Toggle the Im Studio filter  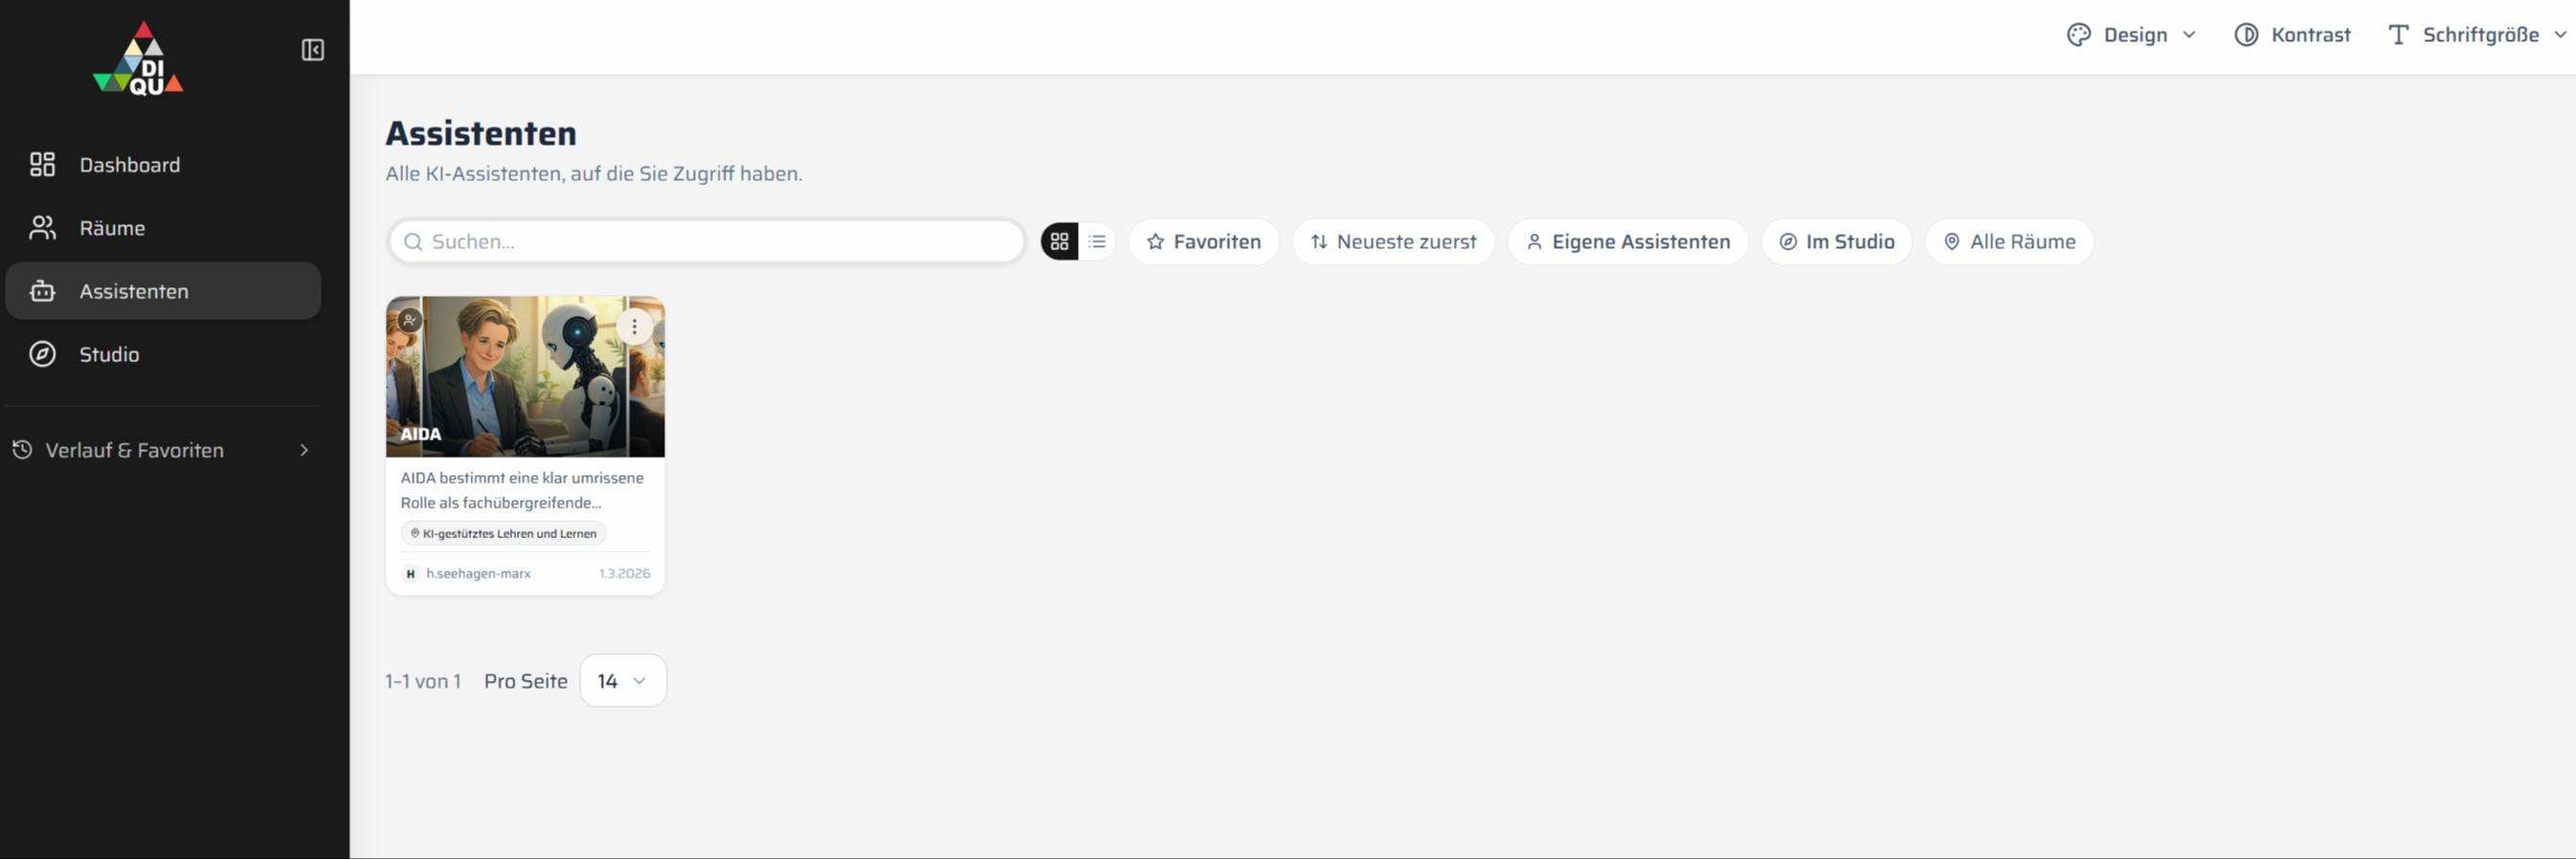click(x=1837, y=241)
